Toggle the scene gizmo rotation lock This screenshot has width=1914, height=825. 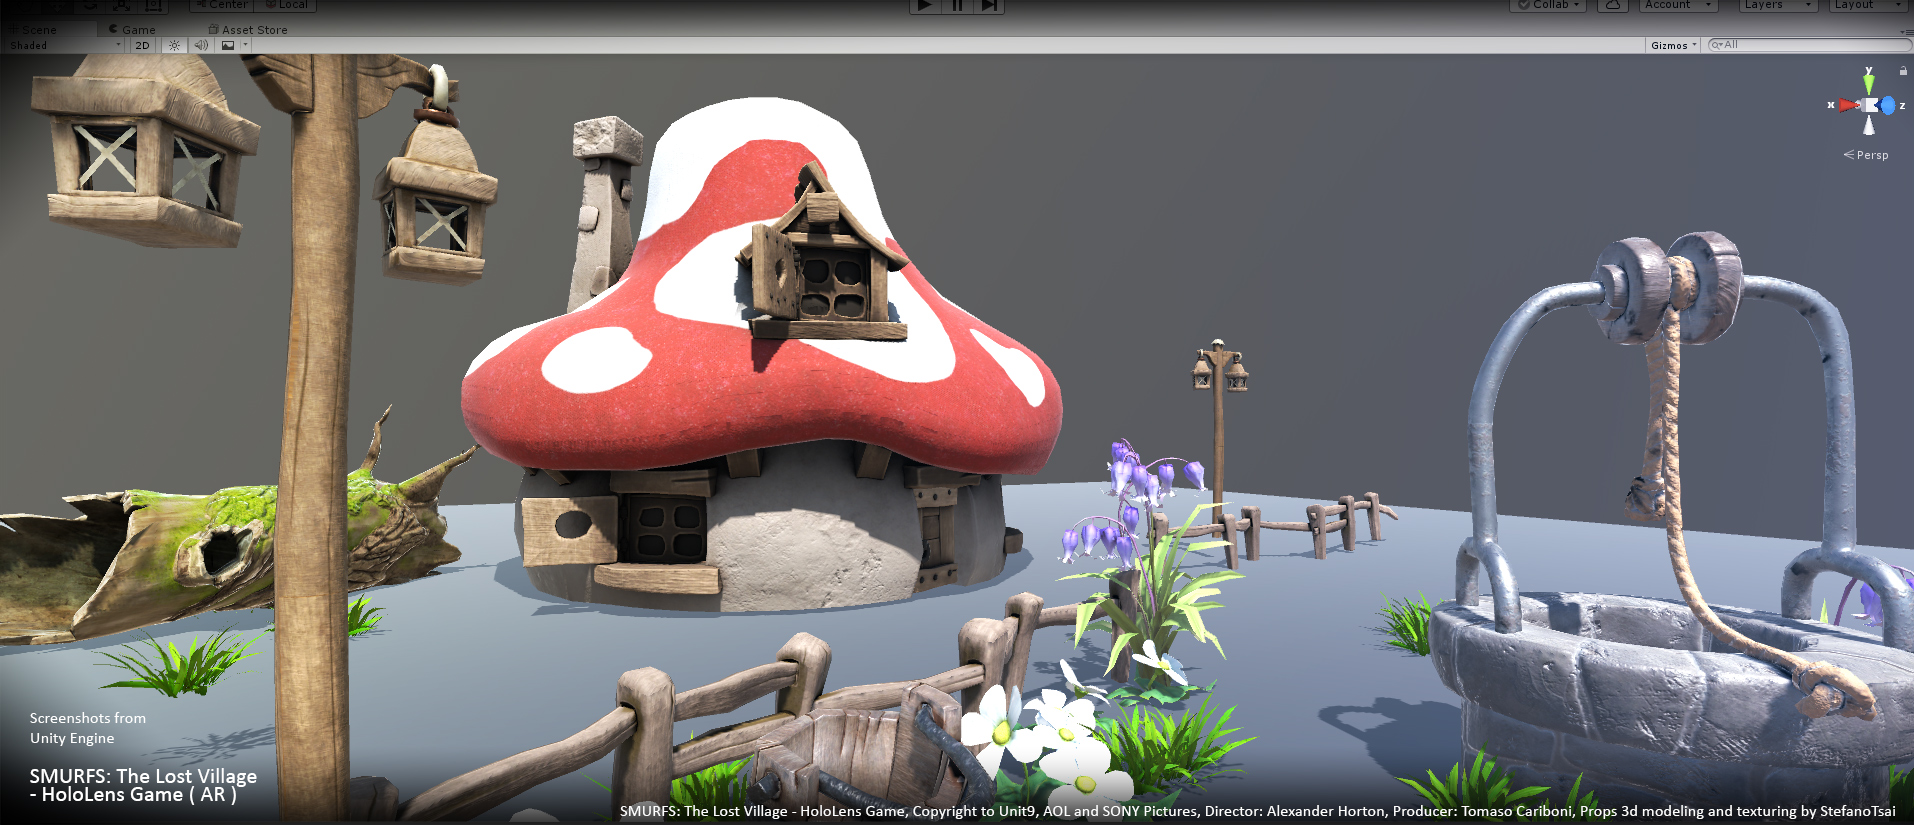pyautogui.click(x=1903, y=71)
